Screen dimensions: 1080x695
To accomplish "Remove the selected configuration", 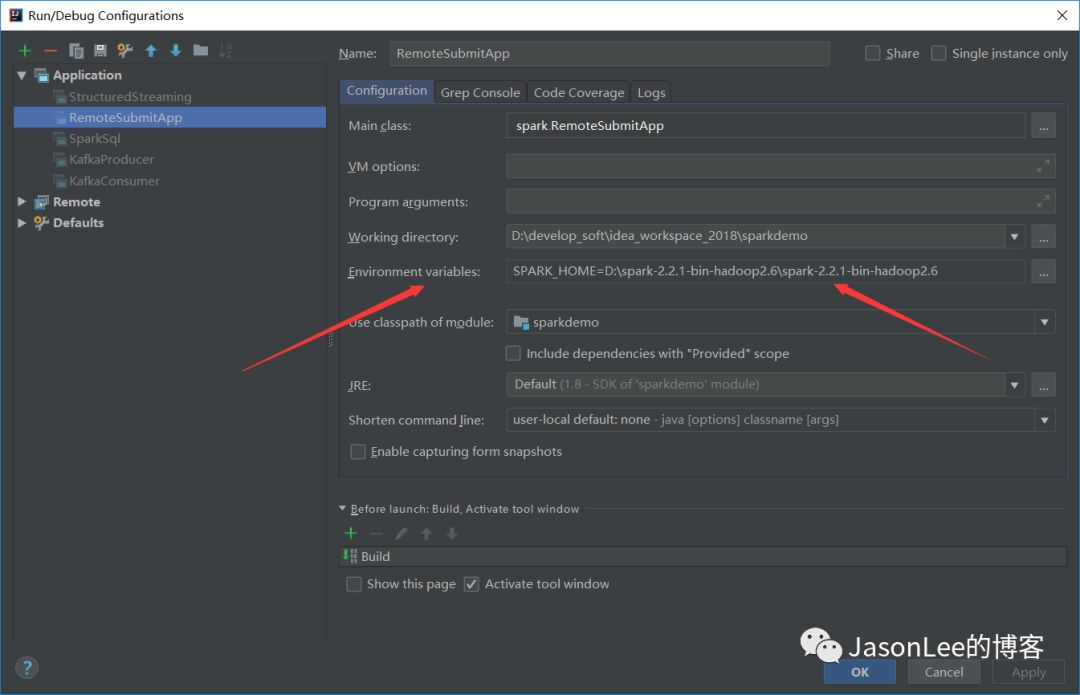I will [x=50, y=50].
